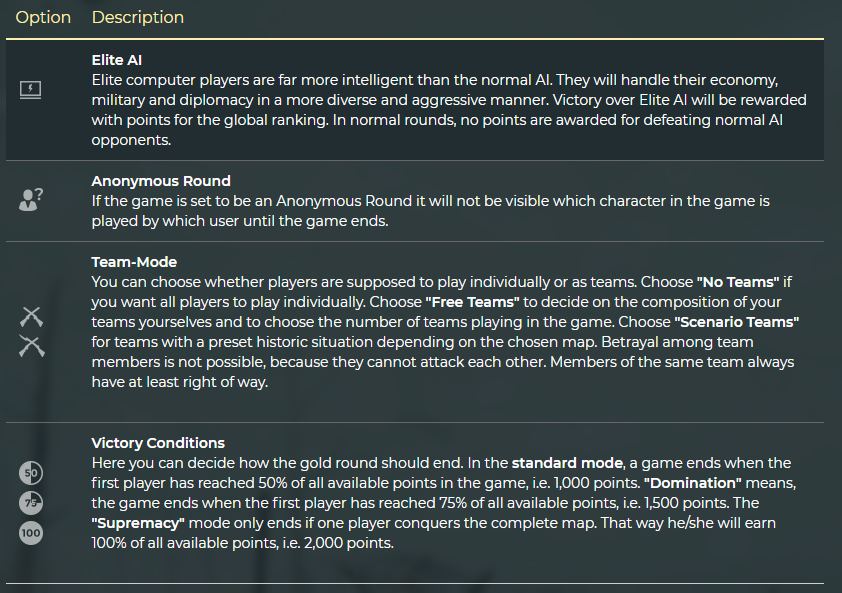The image size is (842, 593).
Task: Click the Option column header
Action: 43,18
